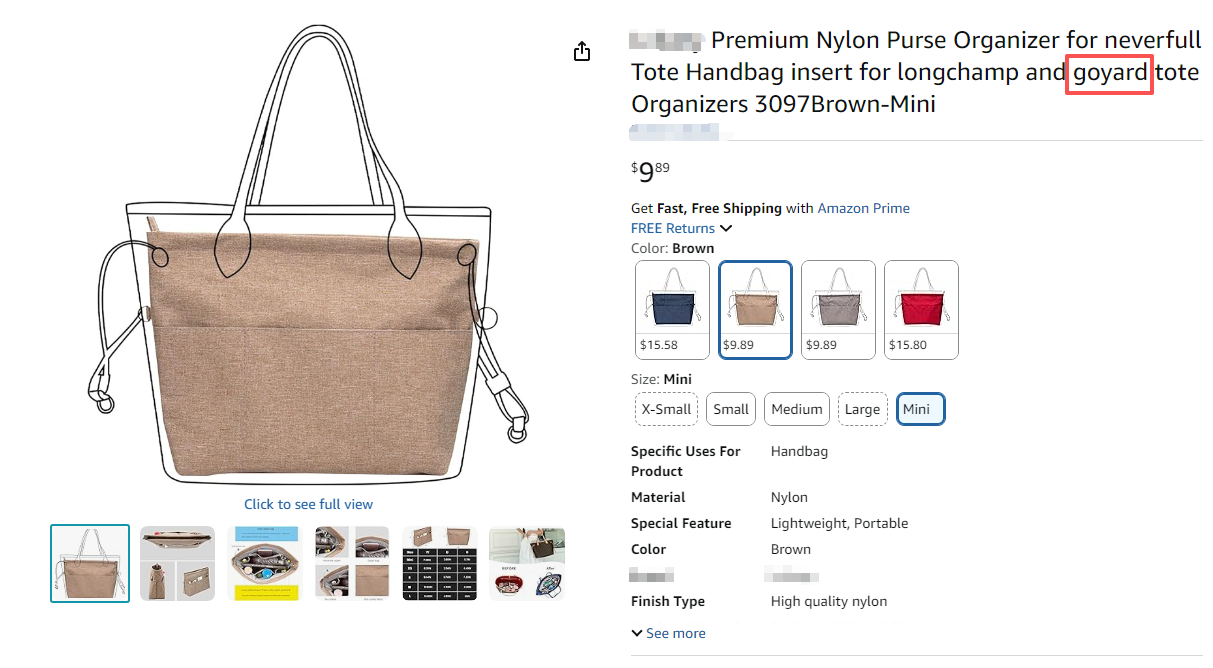Pick the Medium size option
The height and width of the screenshot is (668, 1213).
(x=797, y=409)
